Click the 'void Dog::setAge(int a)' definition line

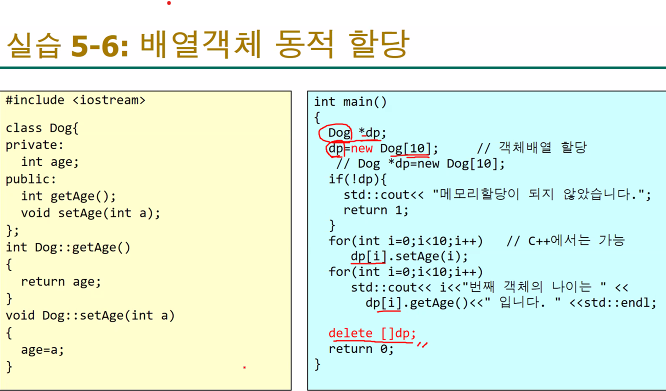pos(90,316)
